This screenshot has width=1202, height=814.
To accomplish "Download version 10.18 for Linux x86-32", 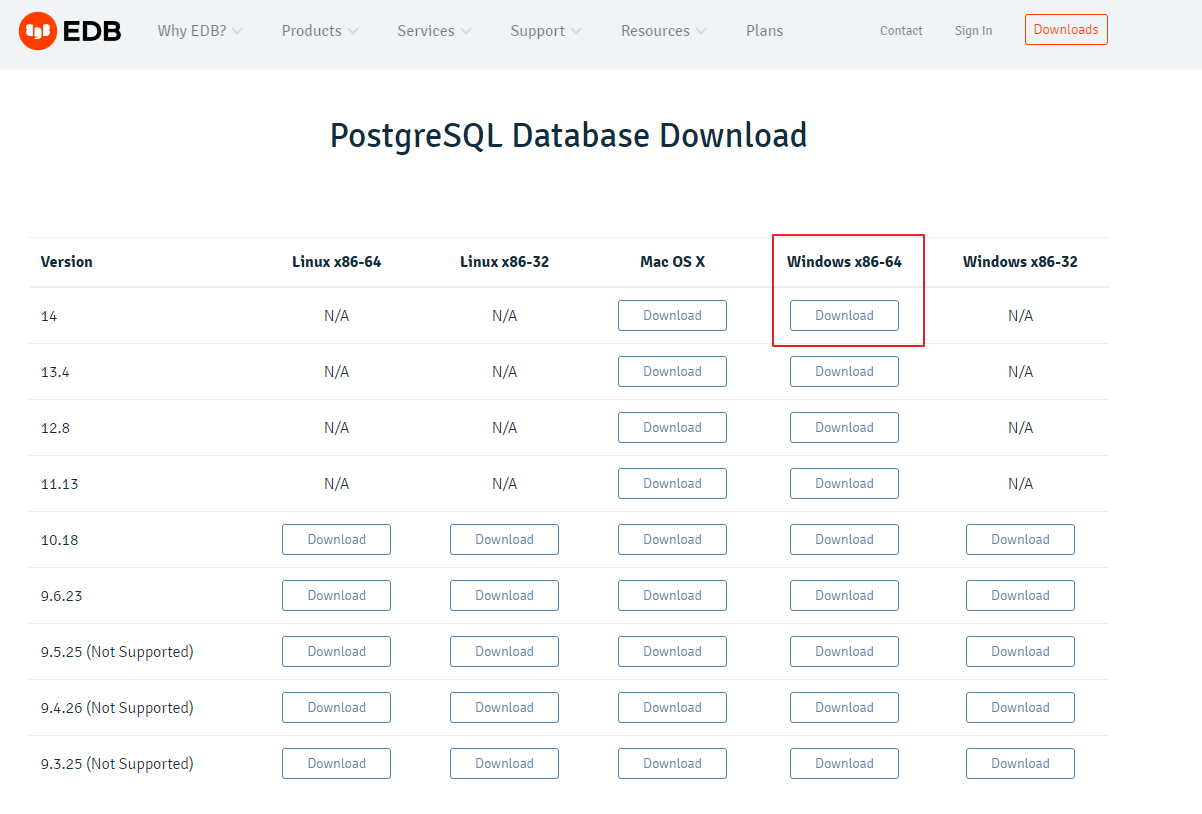I will (504, 539).
